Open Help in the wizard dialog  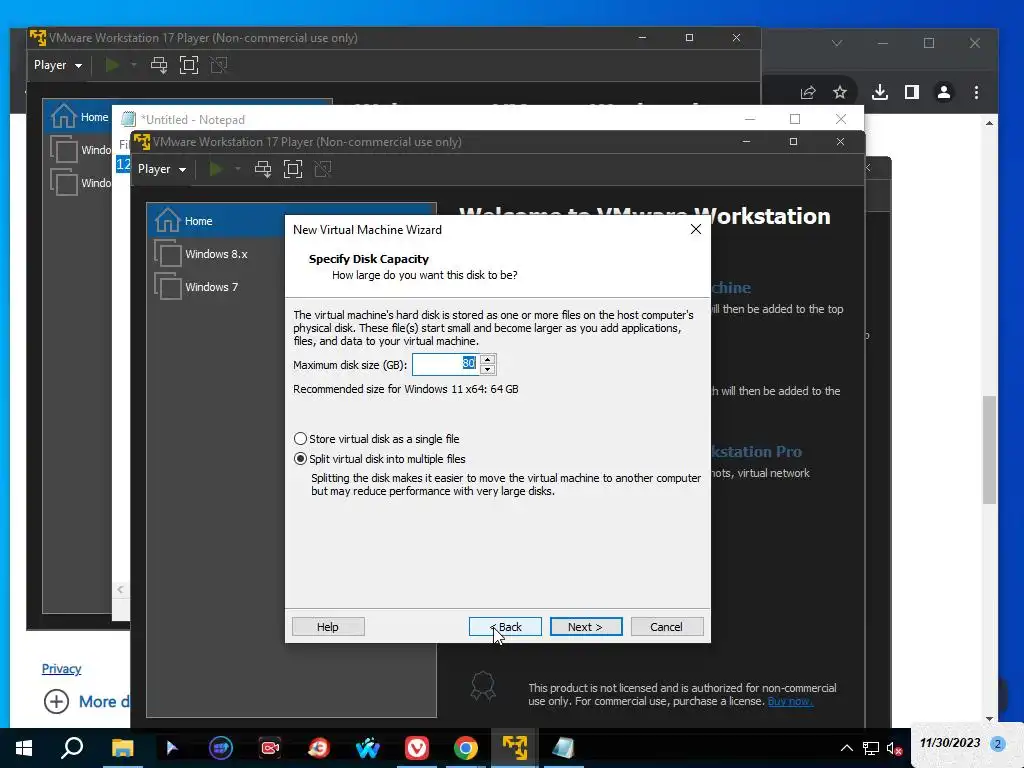click(x=328, y=627)
